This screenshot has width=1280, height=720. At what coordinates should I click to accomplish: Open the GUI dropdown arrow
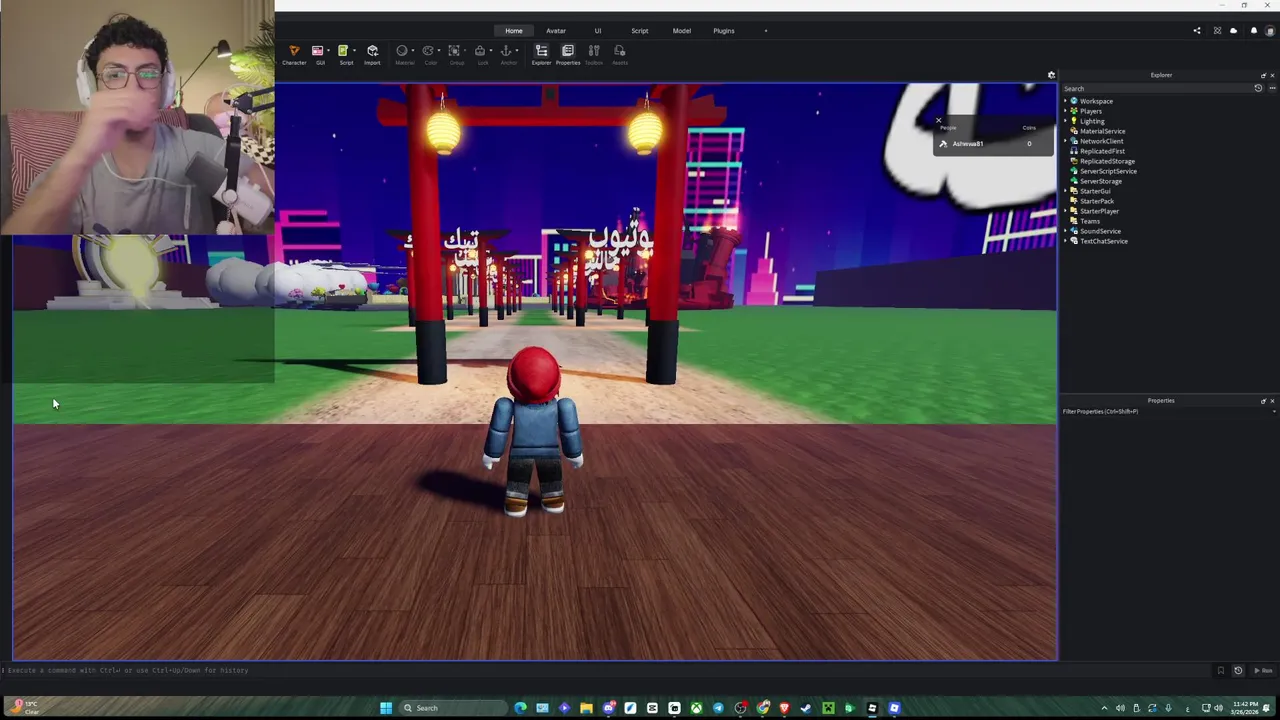(328, 51)
